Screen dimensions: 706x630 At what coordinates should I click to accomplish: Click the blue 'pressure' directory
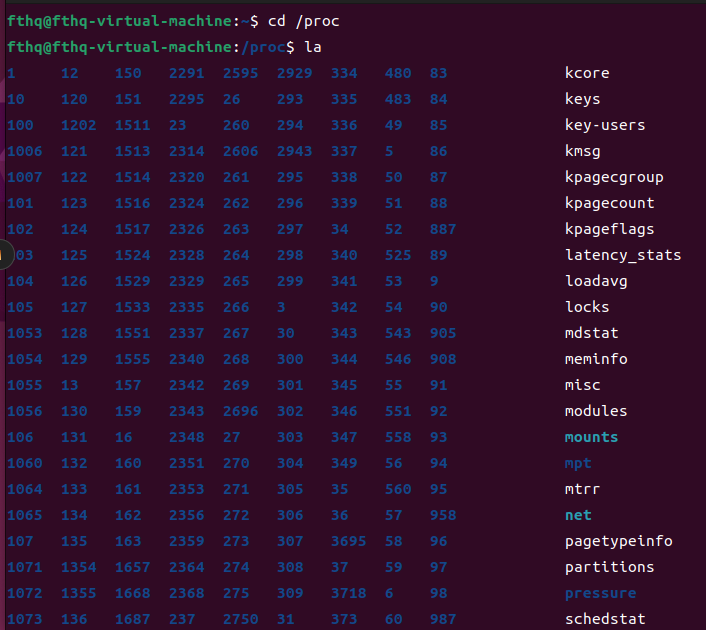click(601, 594)
